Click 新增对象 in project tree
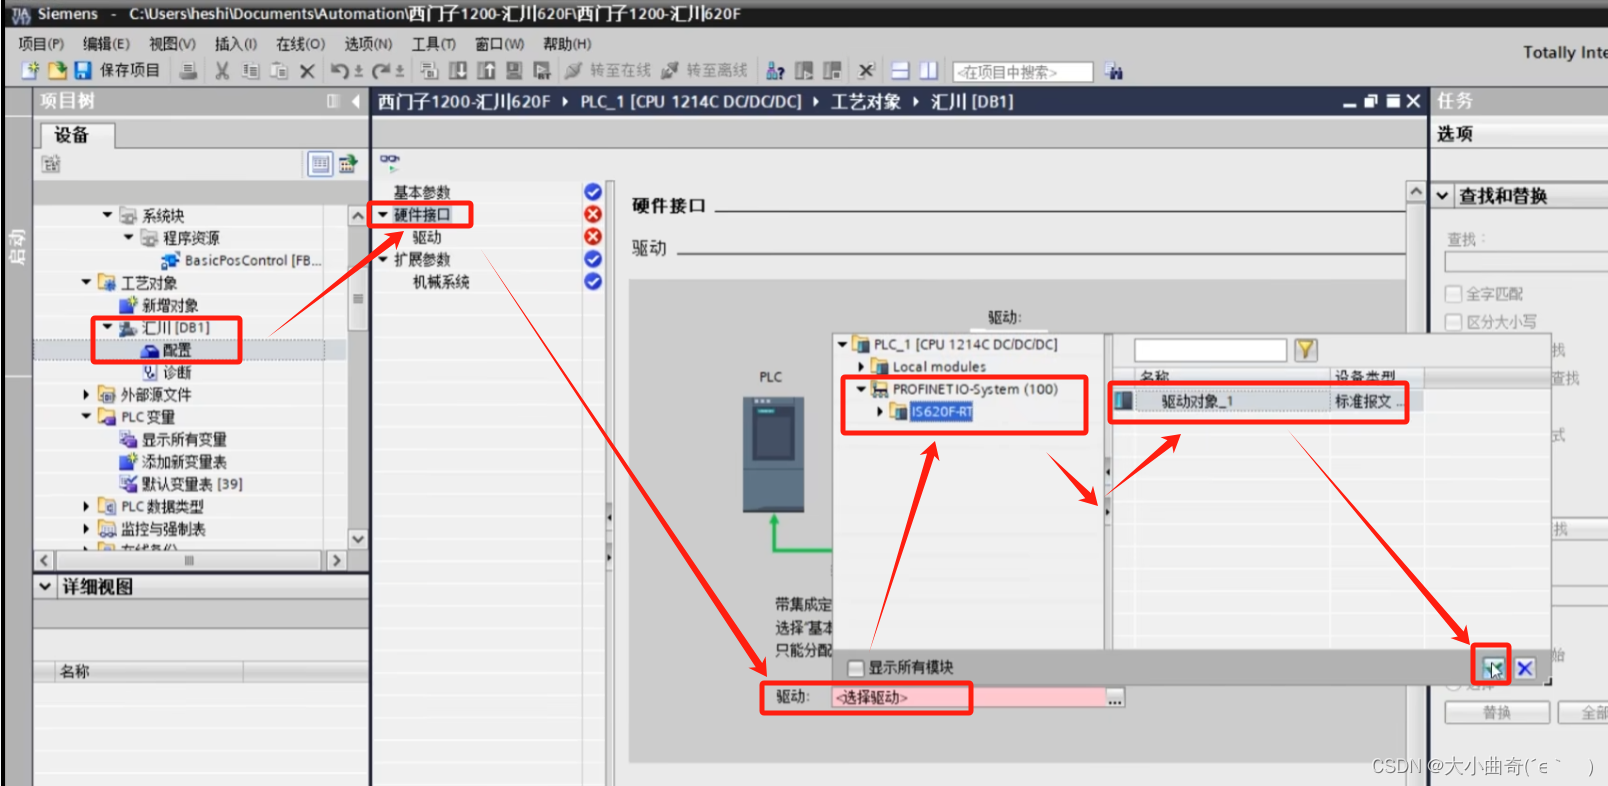 click(x=160, y=305)
